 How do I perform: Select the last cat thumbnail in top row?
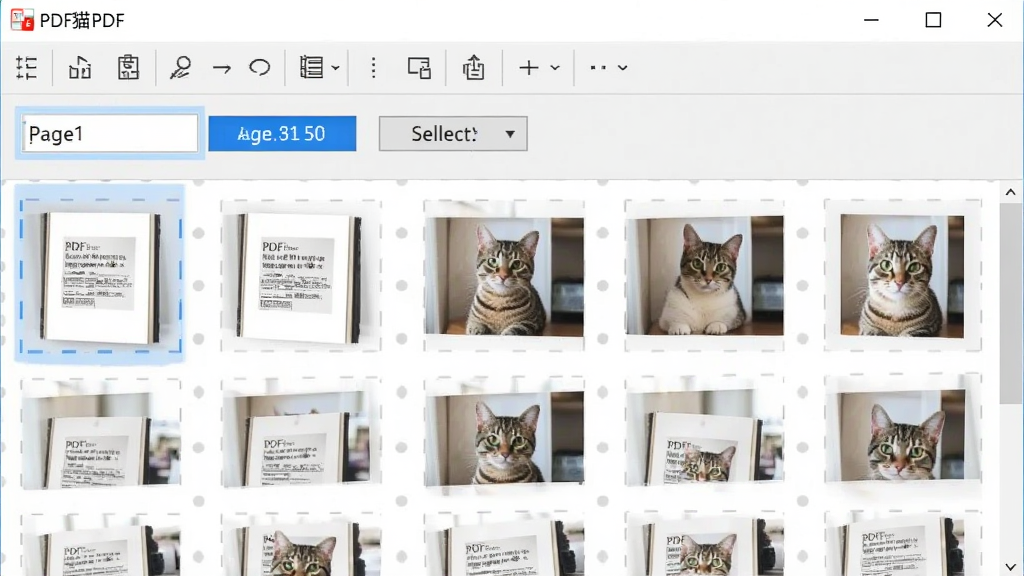coord(903,276)
